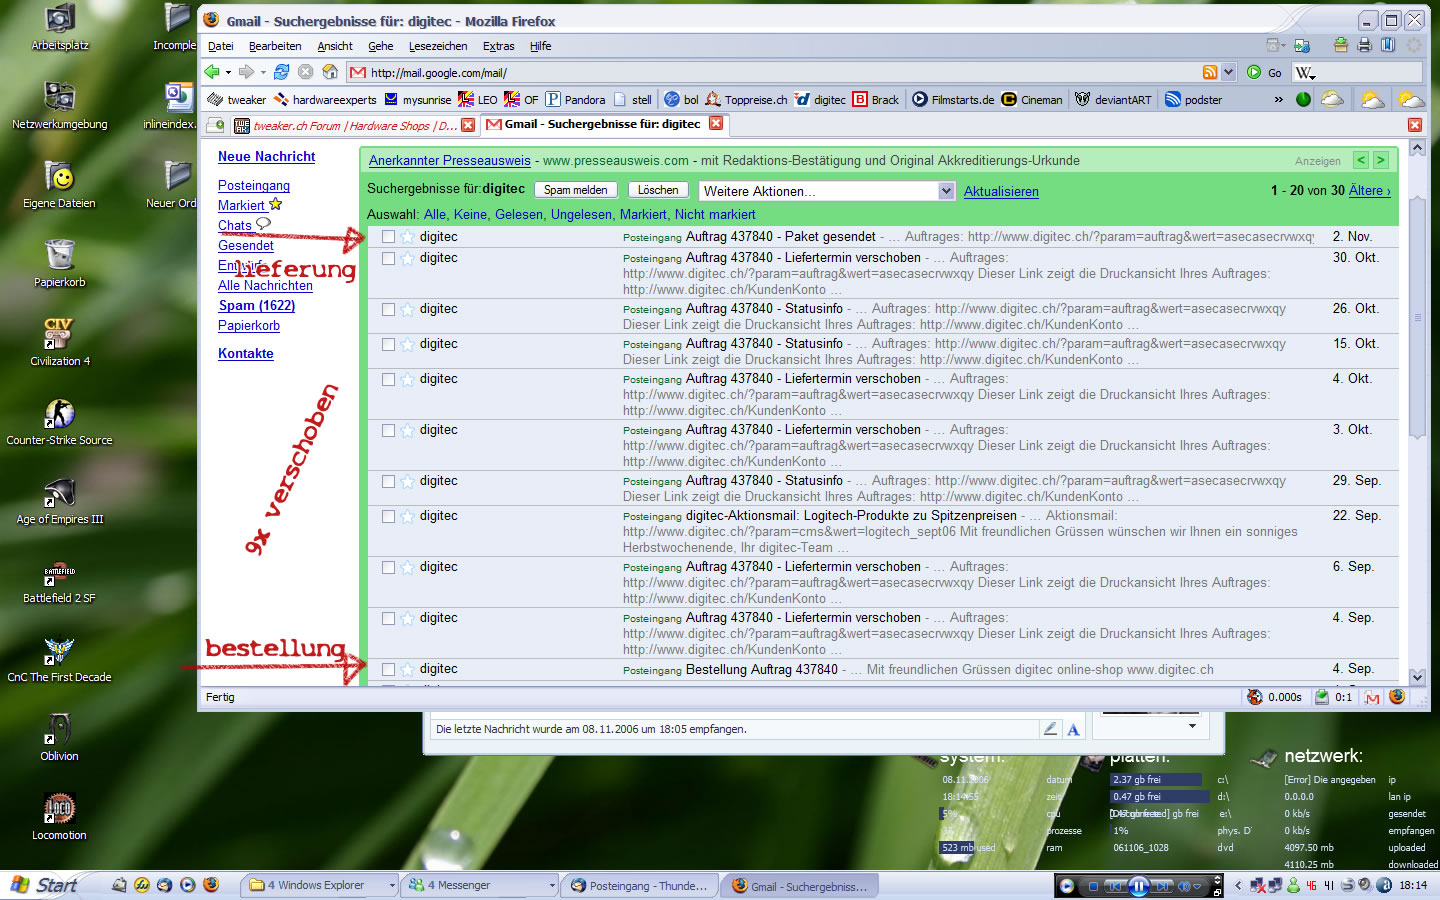Tick the Logitech Aktionsmail checkbox

(x=388, y=516)
